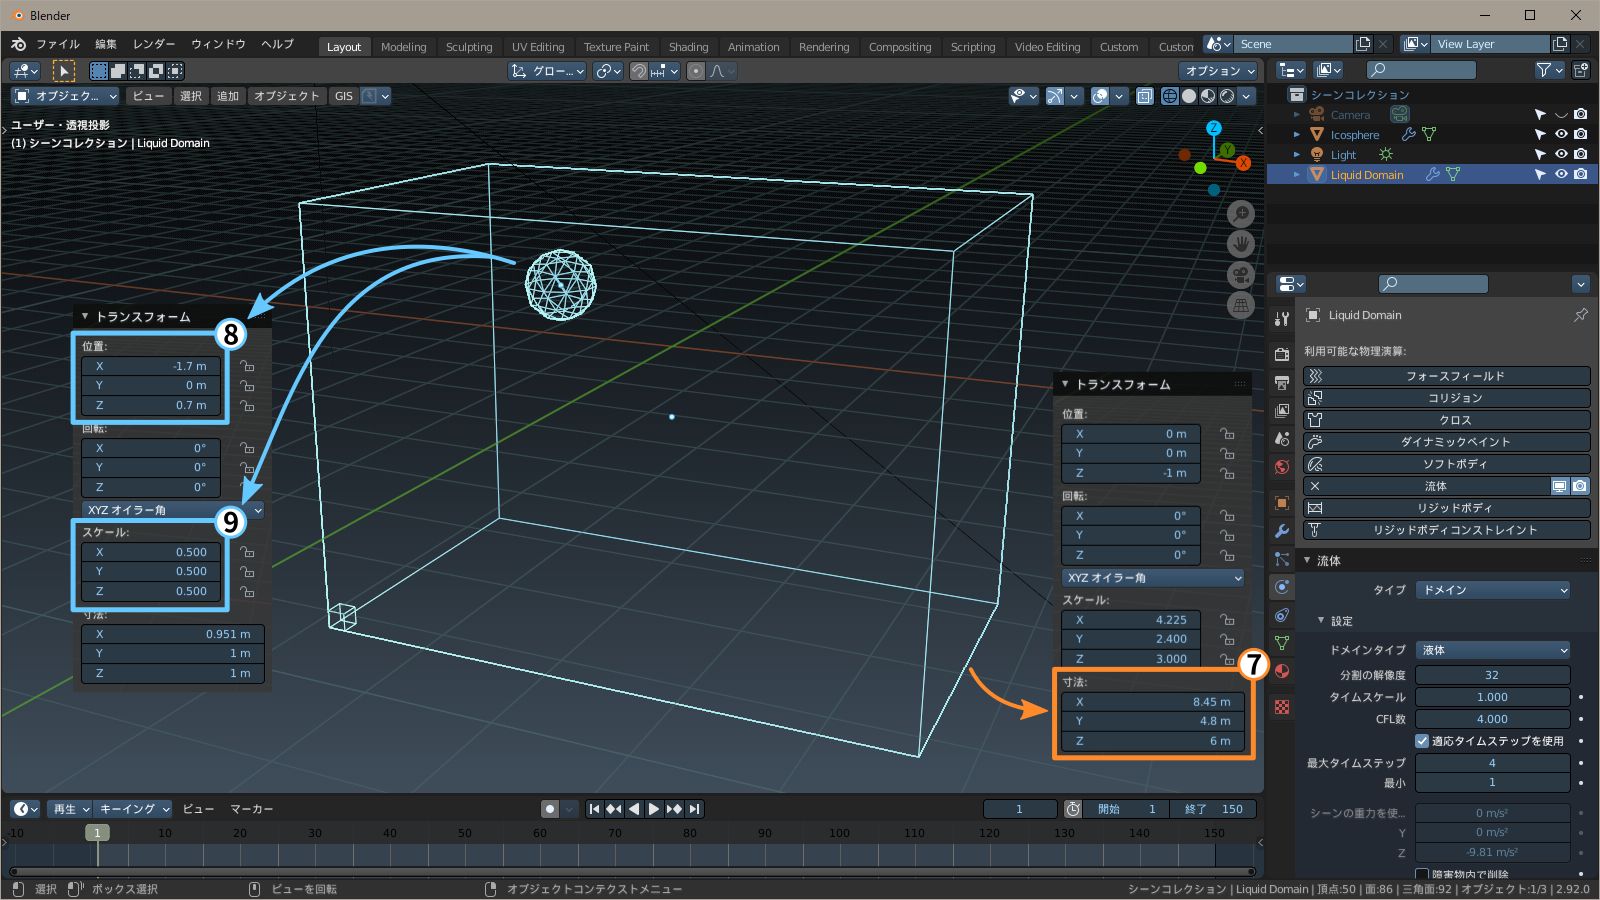Image resolution: width=1600 pixels, height=900 pixels.
Task: Click the ソフトボディ physics button
Action: (x=1447, y=464)
